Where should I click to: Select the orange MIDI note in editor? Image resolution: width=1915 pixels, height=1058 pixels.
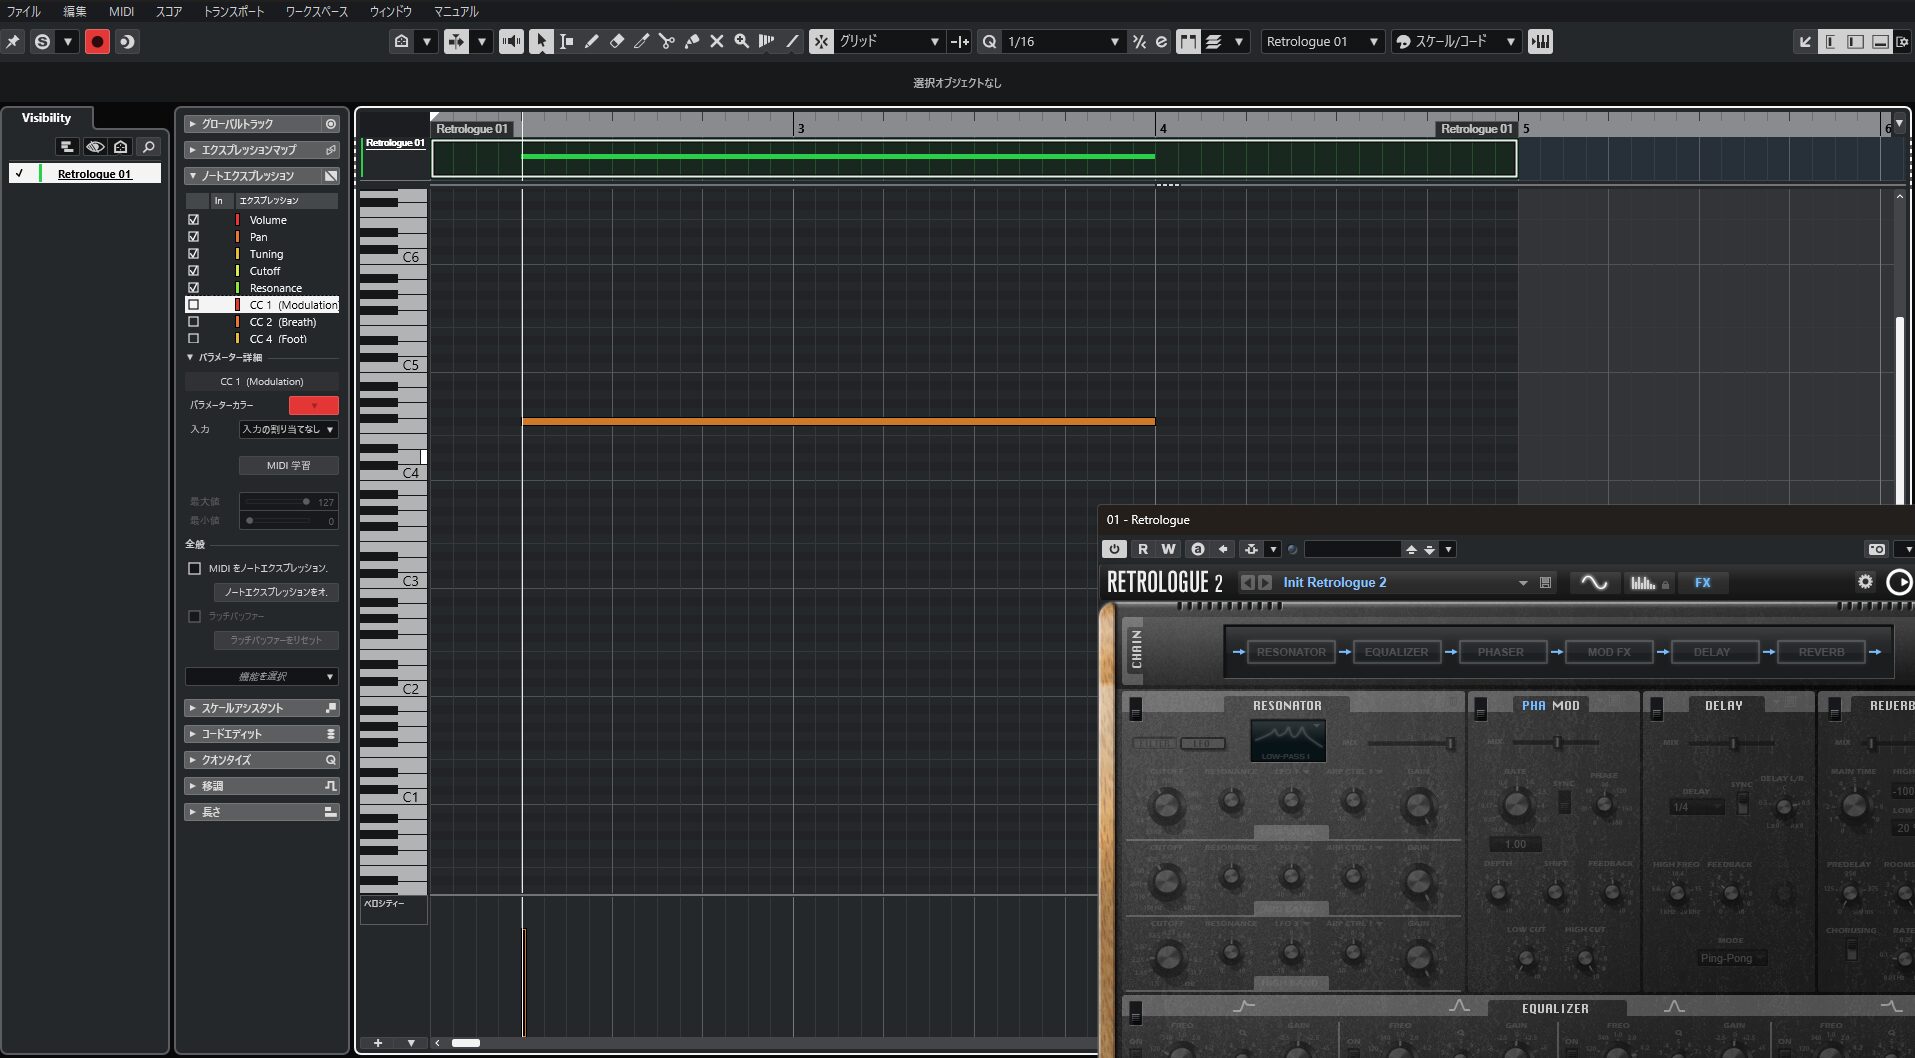tap(838, 421)
